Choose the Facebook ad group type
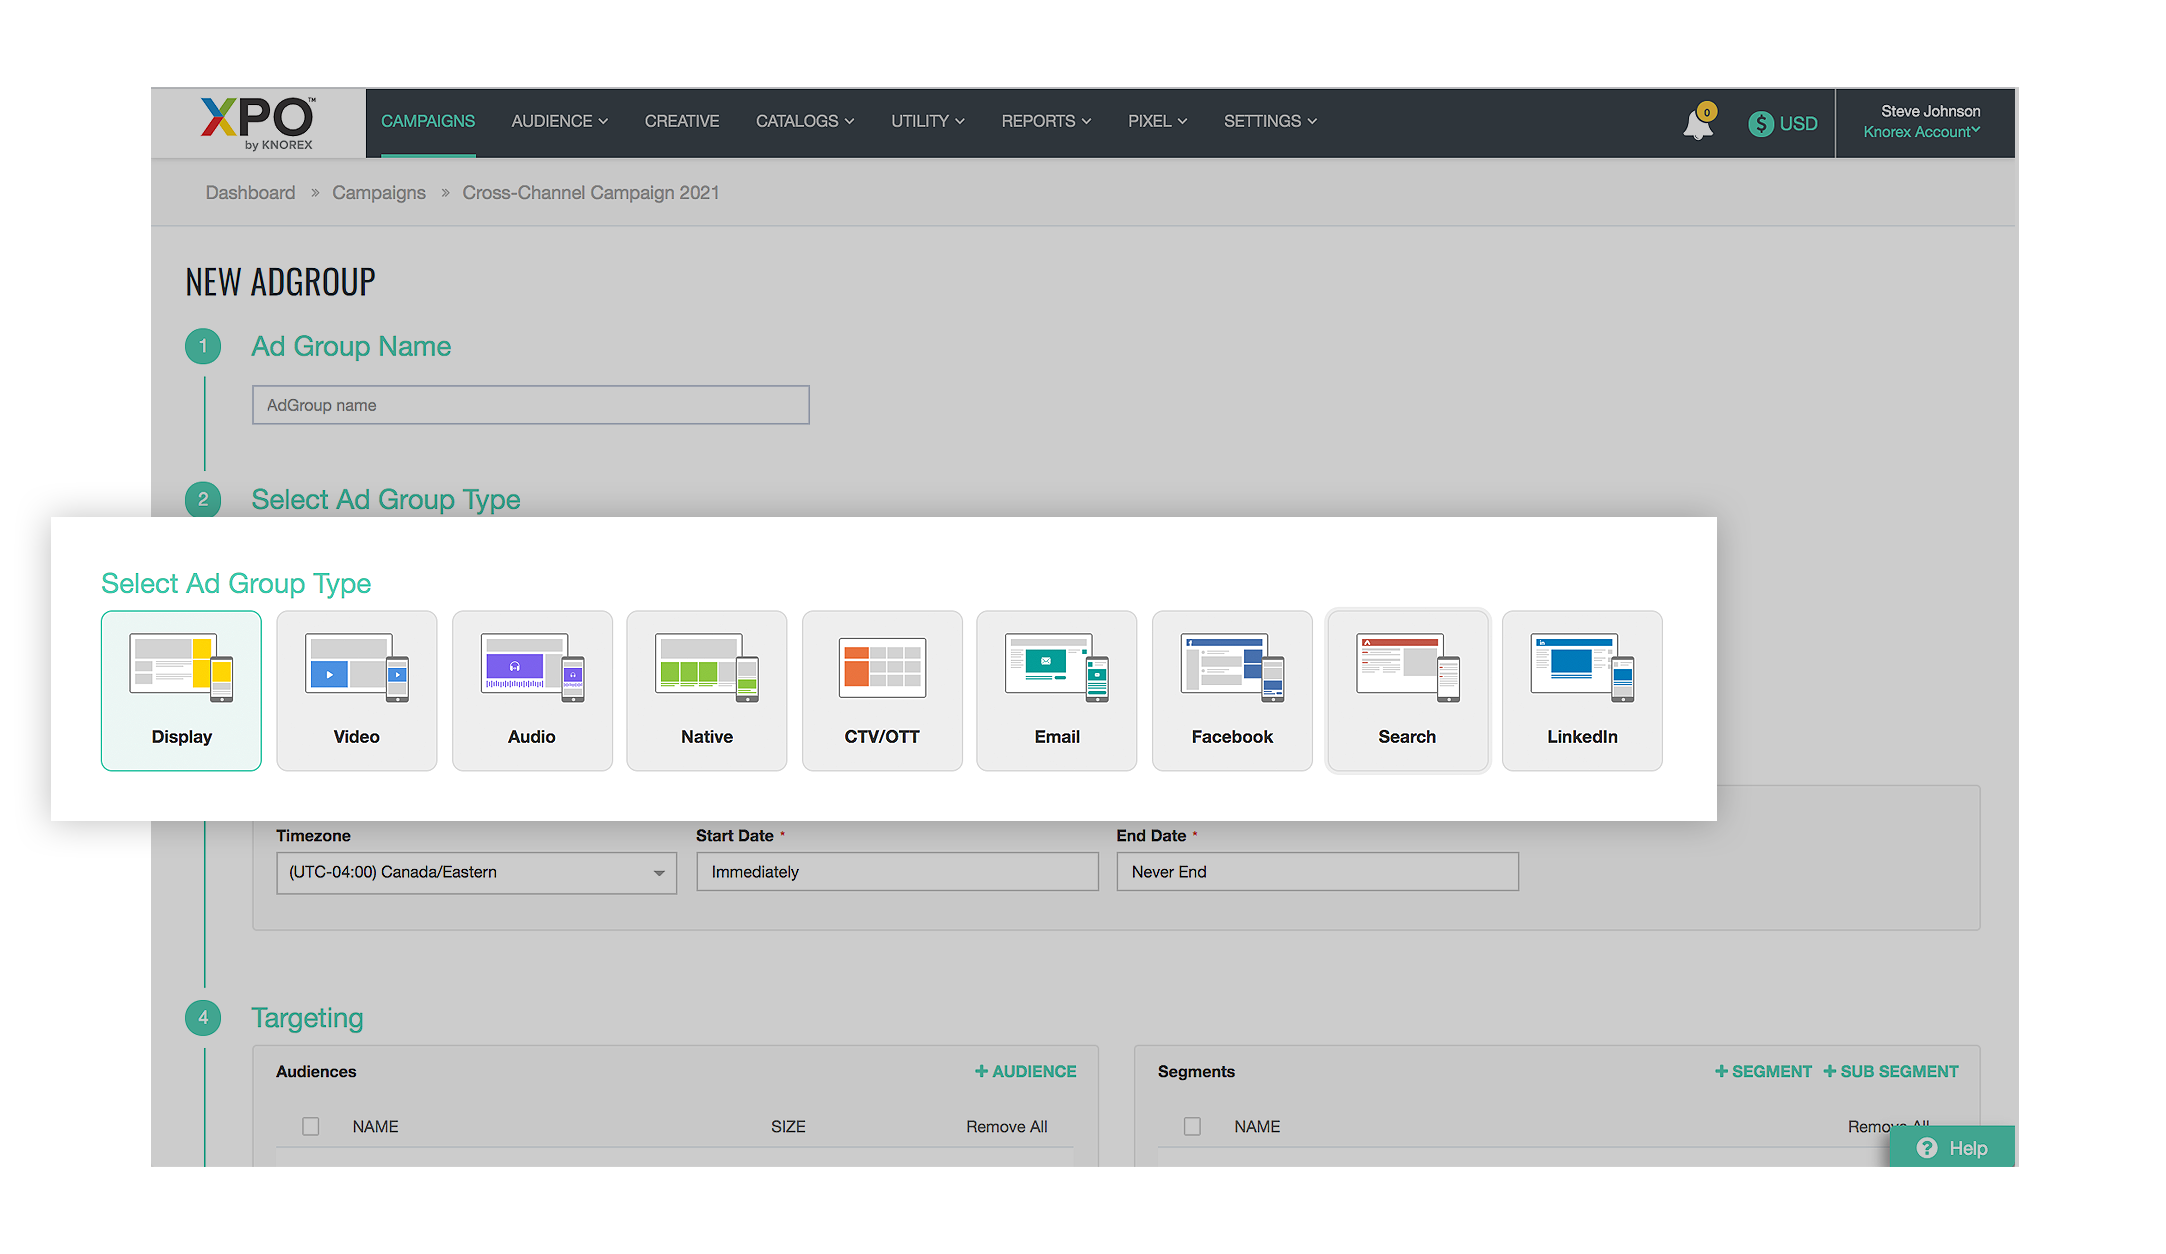 click(1231, 690)
